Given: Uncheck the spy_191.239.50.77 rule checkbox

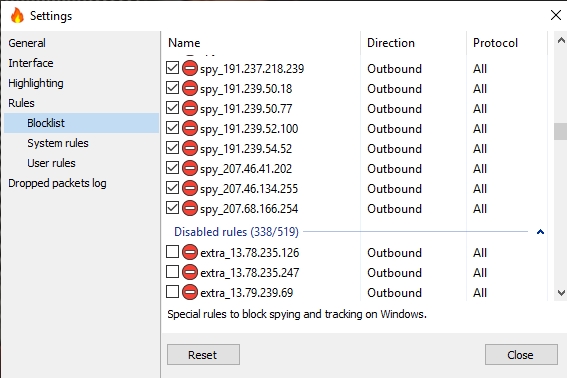Looking at the screenshot, I should pos(172,108).
